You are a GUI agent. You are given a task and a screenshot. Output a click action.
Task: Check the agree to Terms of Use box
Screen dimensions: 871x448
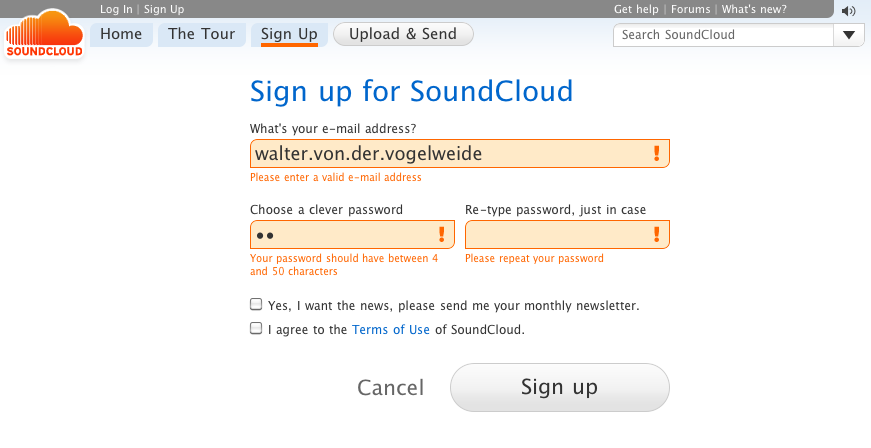tap(257, 328)
